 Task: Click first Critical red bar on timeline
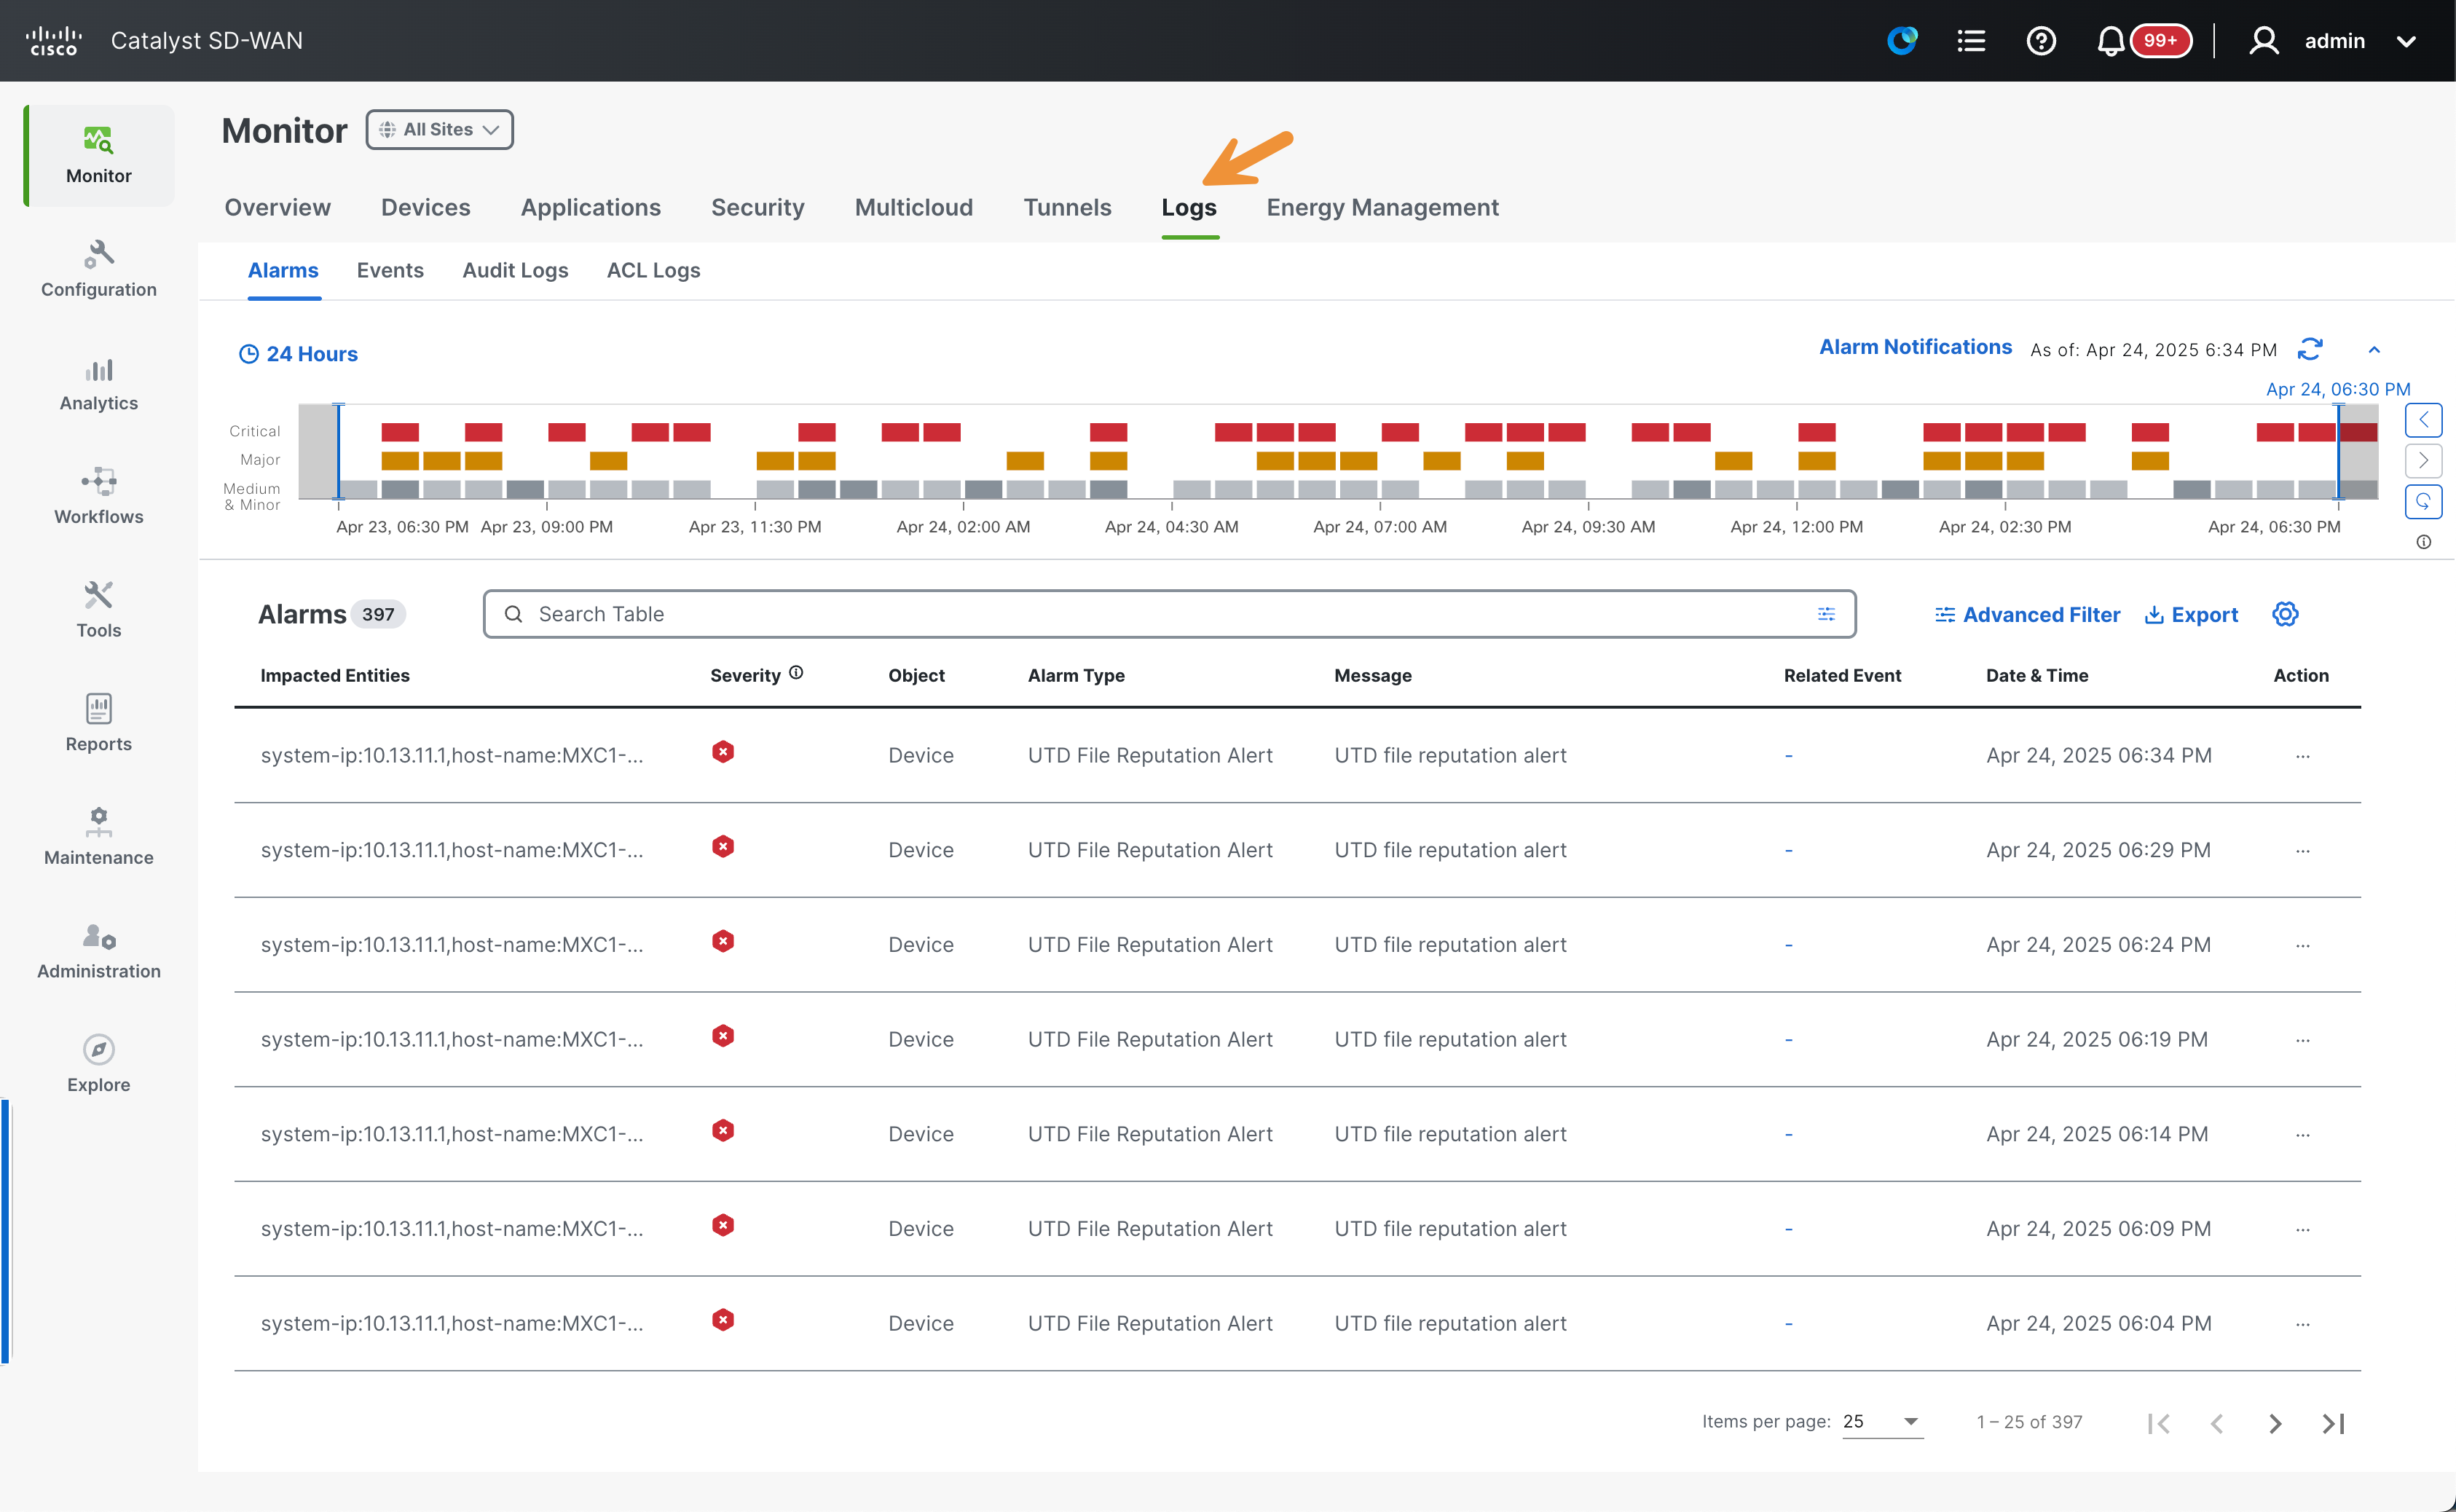point(400,432)
